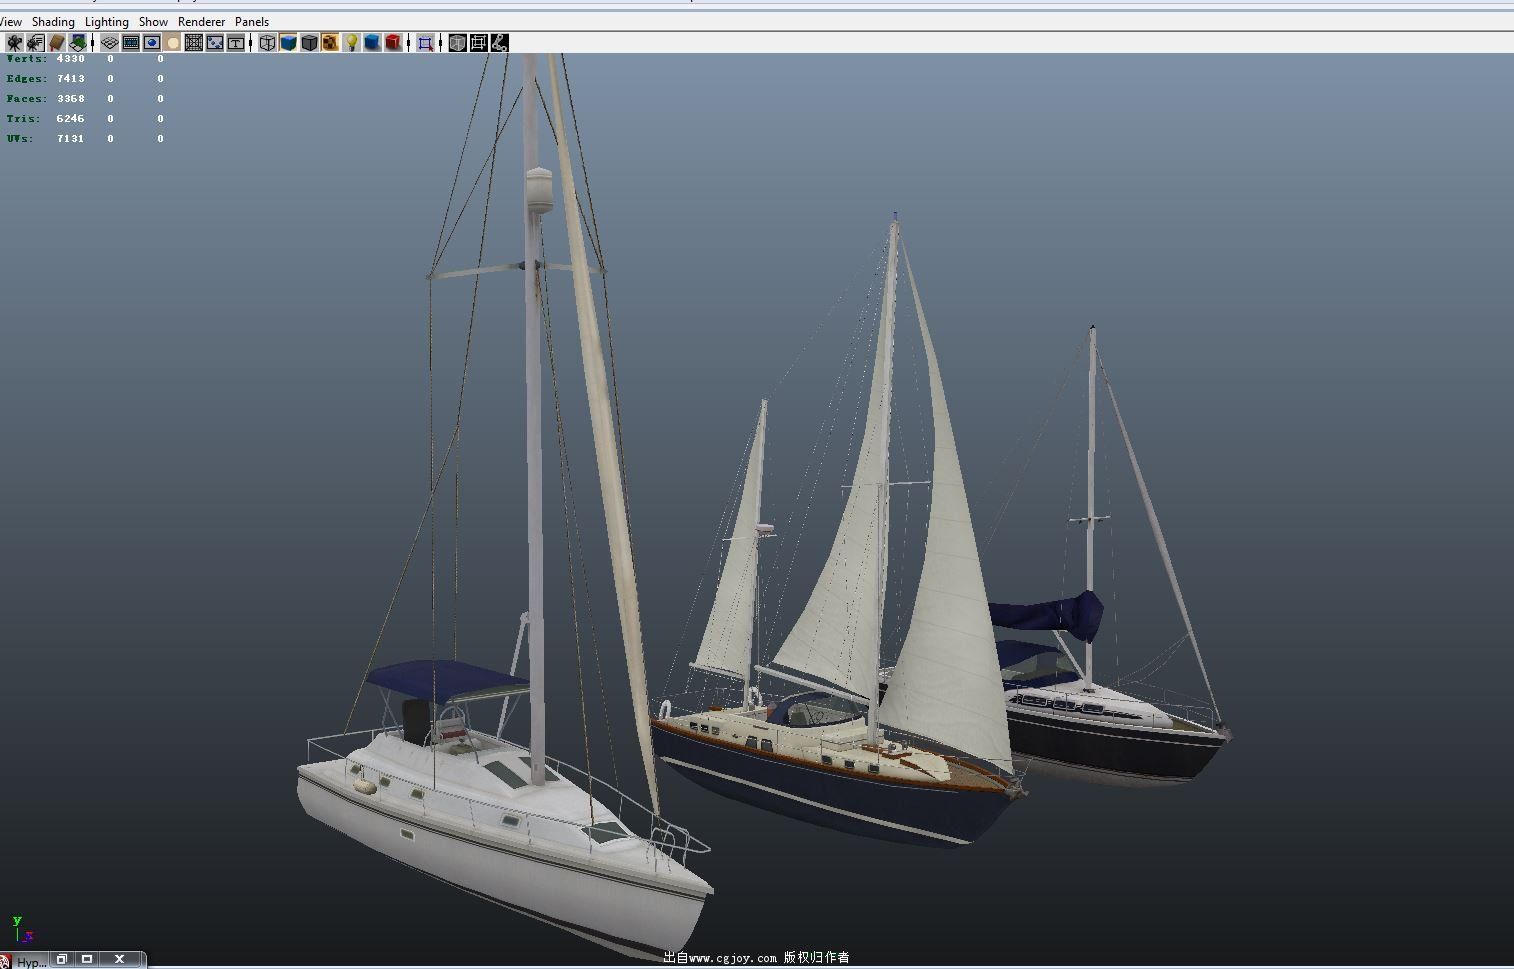Open the Shading menu
Screen dimensions: 1514x969
coord(53,21)
